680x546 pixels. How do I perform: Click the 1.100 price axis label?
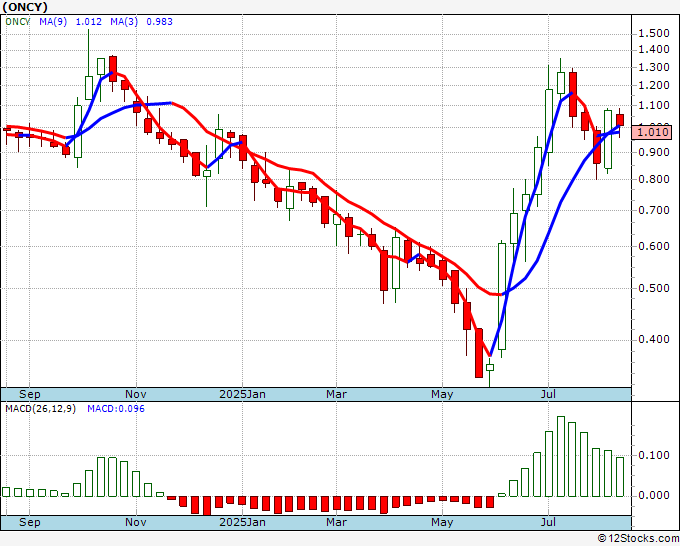tap(654, 105)
